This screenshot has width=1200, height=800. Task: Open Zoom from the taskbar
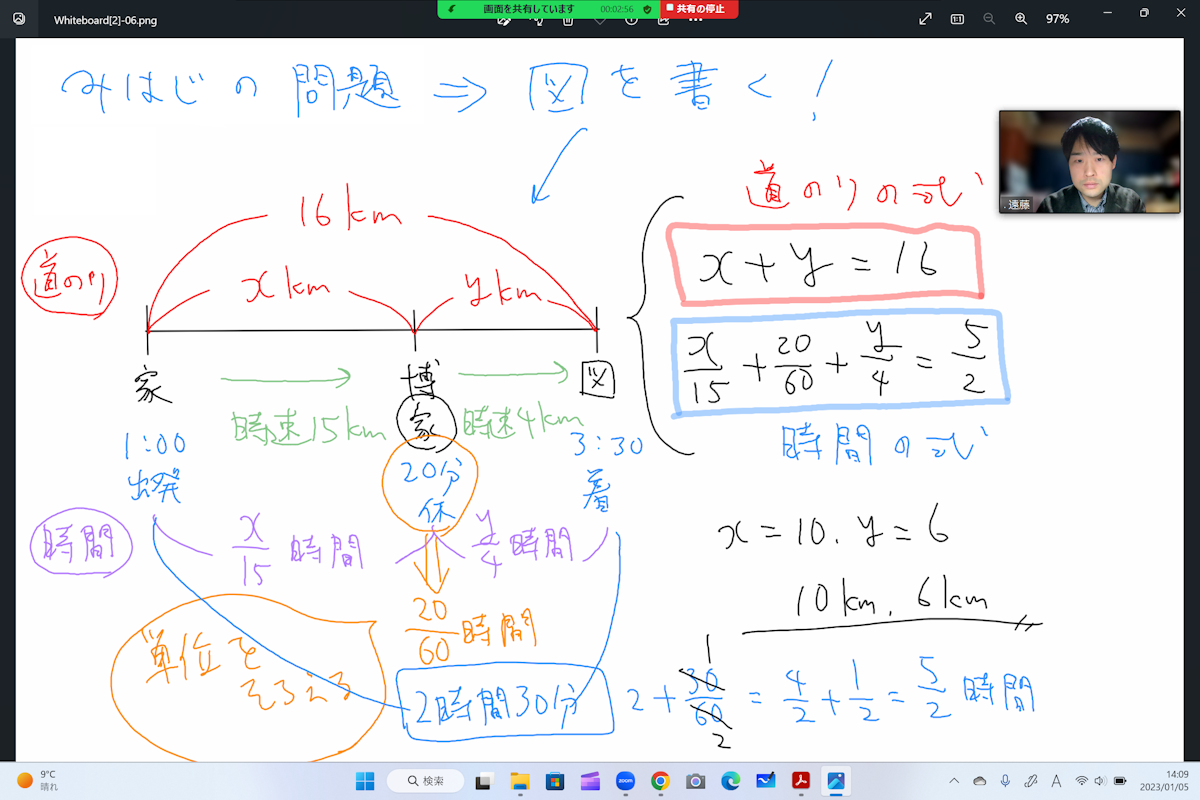click(x=626, y=780)
